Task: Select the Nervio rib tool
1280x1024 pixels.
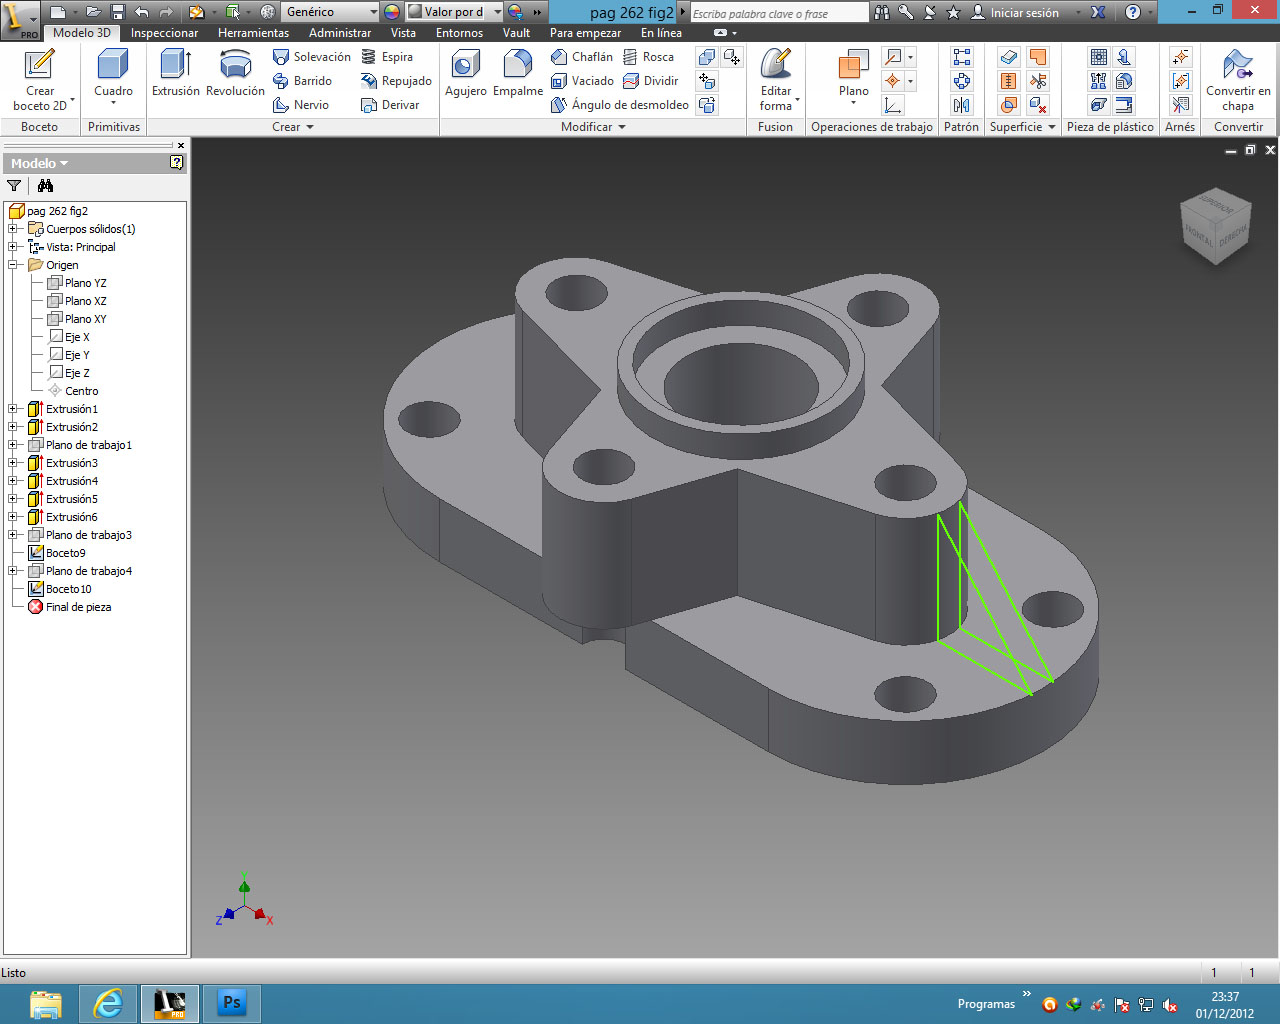Action: (301, 105)
